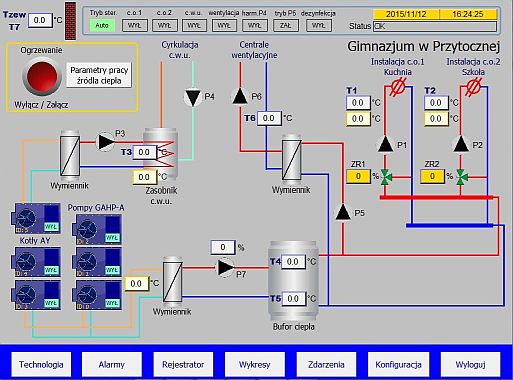513x380 pixels.
Task: Click the Wyloguj button
Action: (470, 364)
